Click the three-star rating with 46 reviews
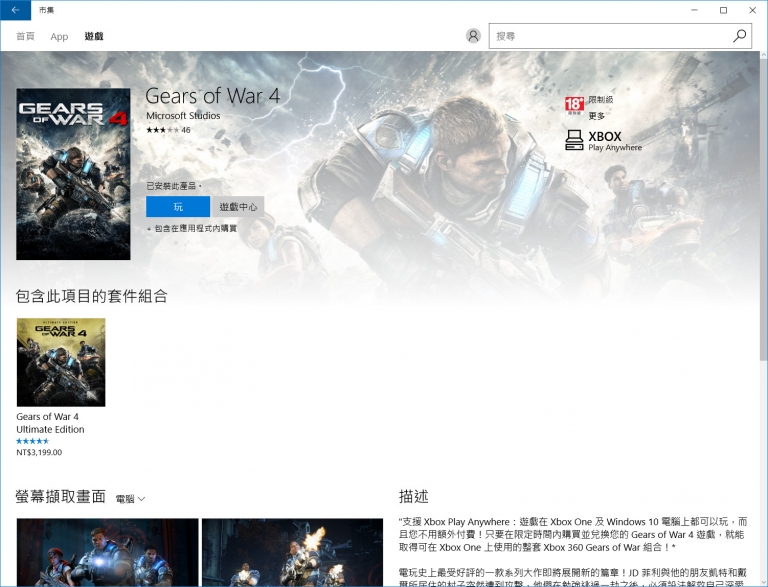Screen dimensions: 768x587 (x=168, y=130)
